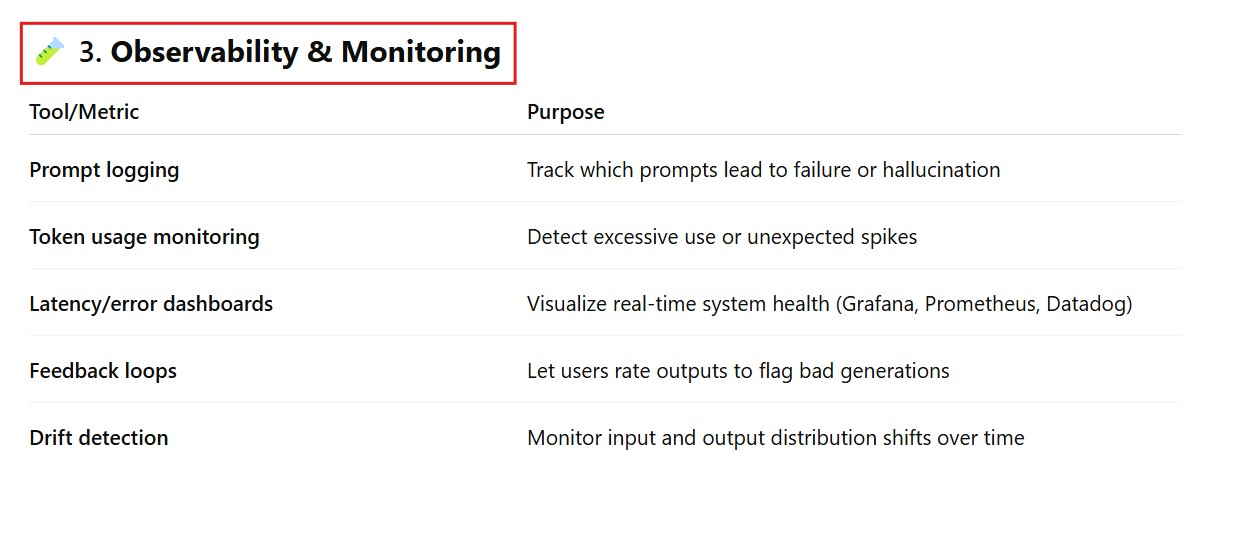Select the Token usage monitoring label

coord(144,237)
